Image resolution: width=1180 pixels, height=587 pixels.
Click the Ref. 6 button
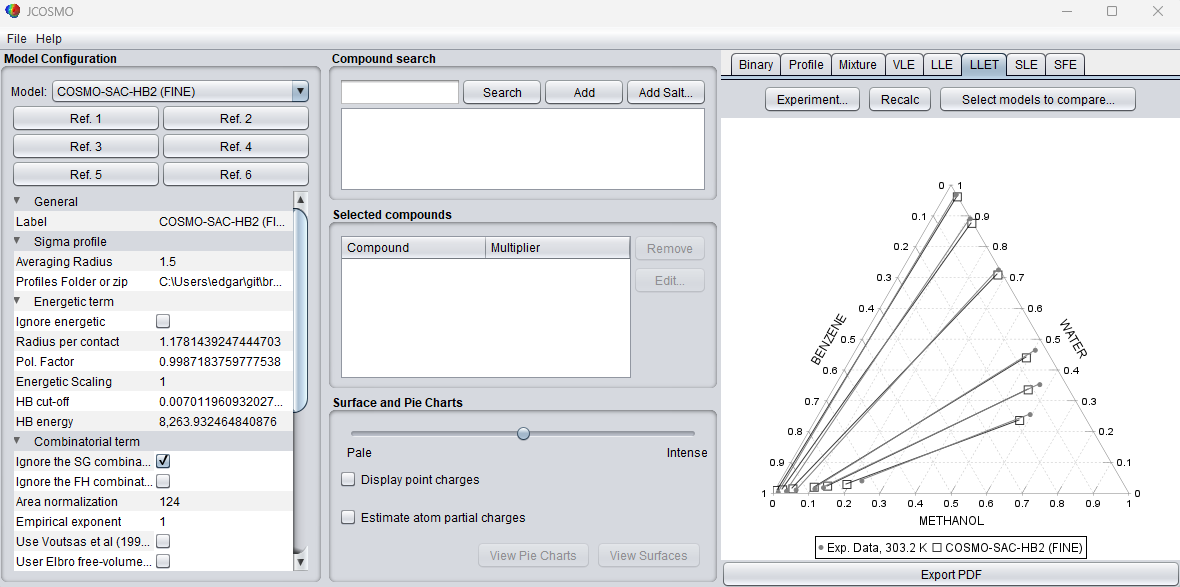(x=236, y=174)
